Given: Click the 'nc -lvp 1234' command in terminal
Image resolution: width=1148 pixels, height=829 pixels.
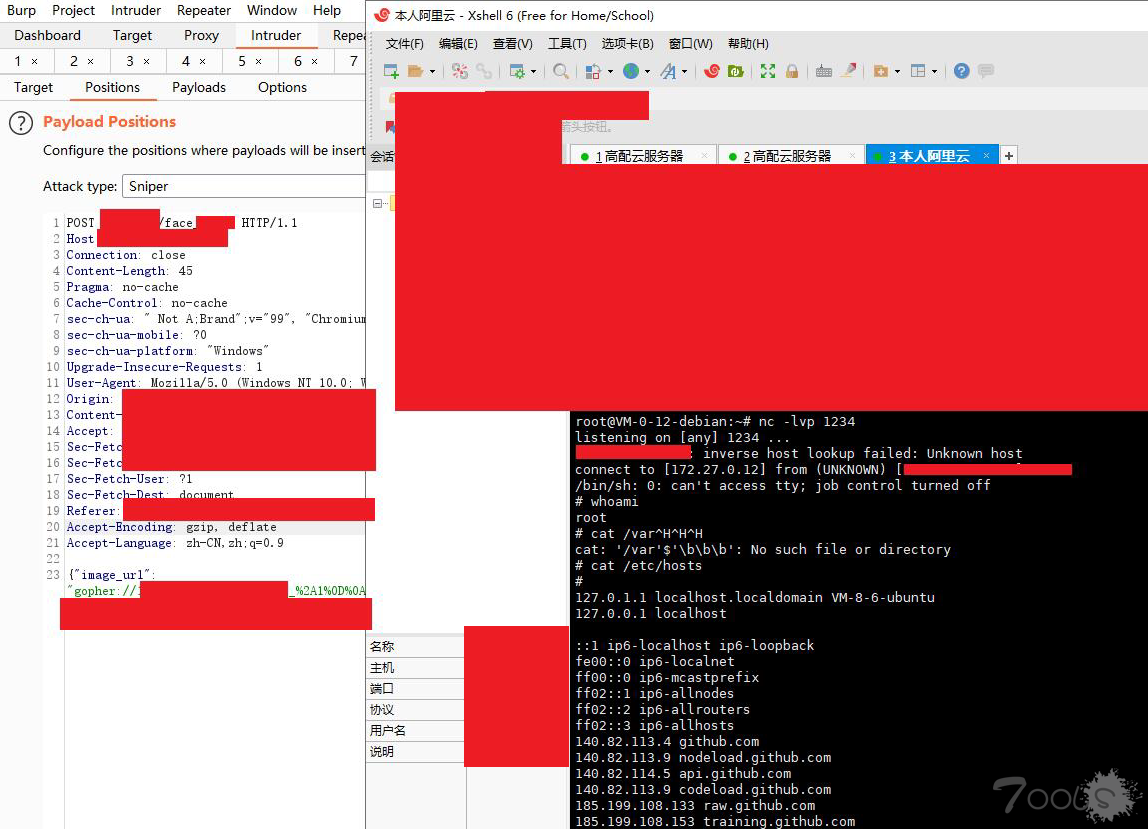Looking at the screenshot, I should [x=807, y=422].
